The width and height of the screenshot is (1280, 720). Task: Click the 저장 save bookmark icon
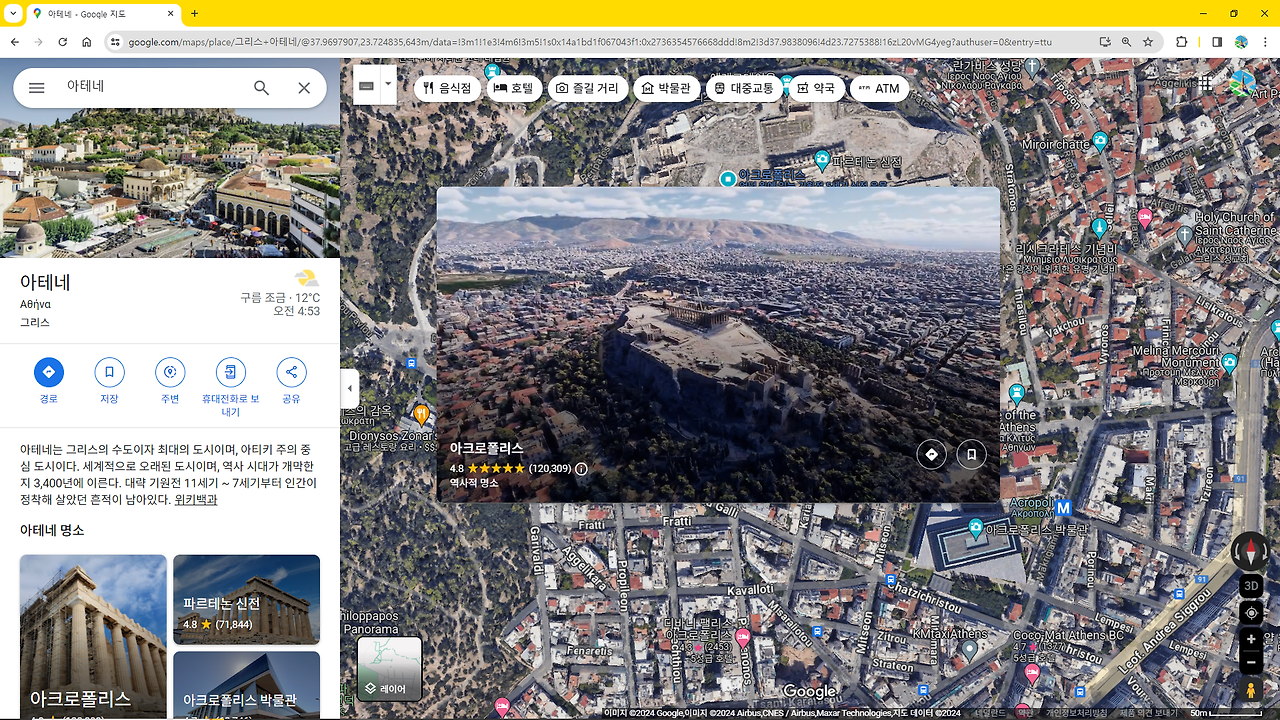pyautogui.click(x=109, y=372)
